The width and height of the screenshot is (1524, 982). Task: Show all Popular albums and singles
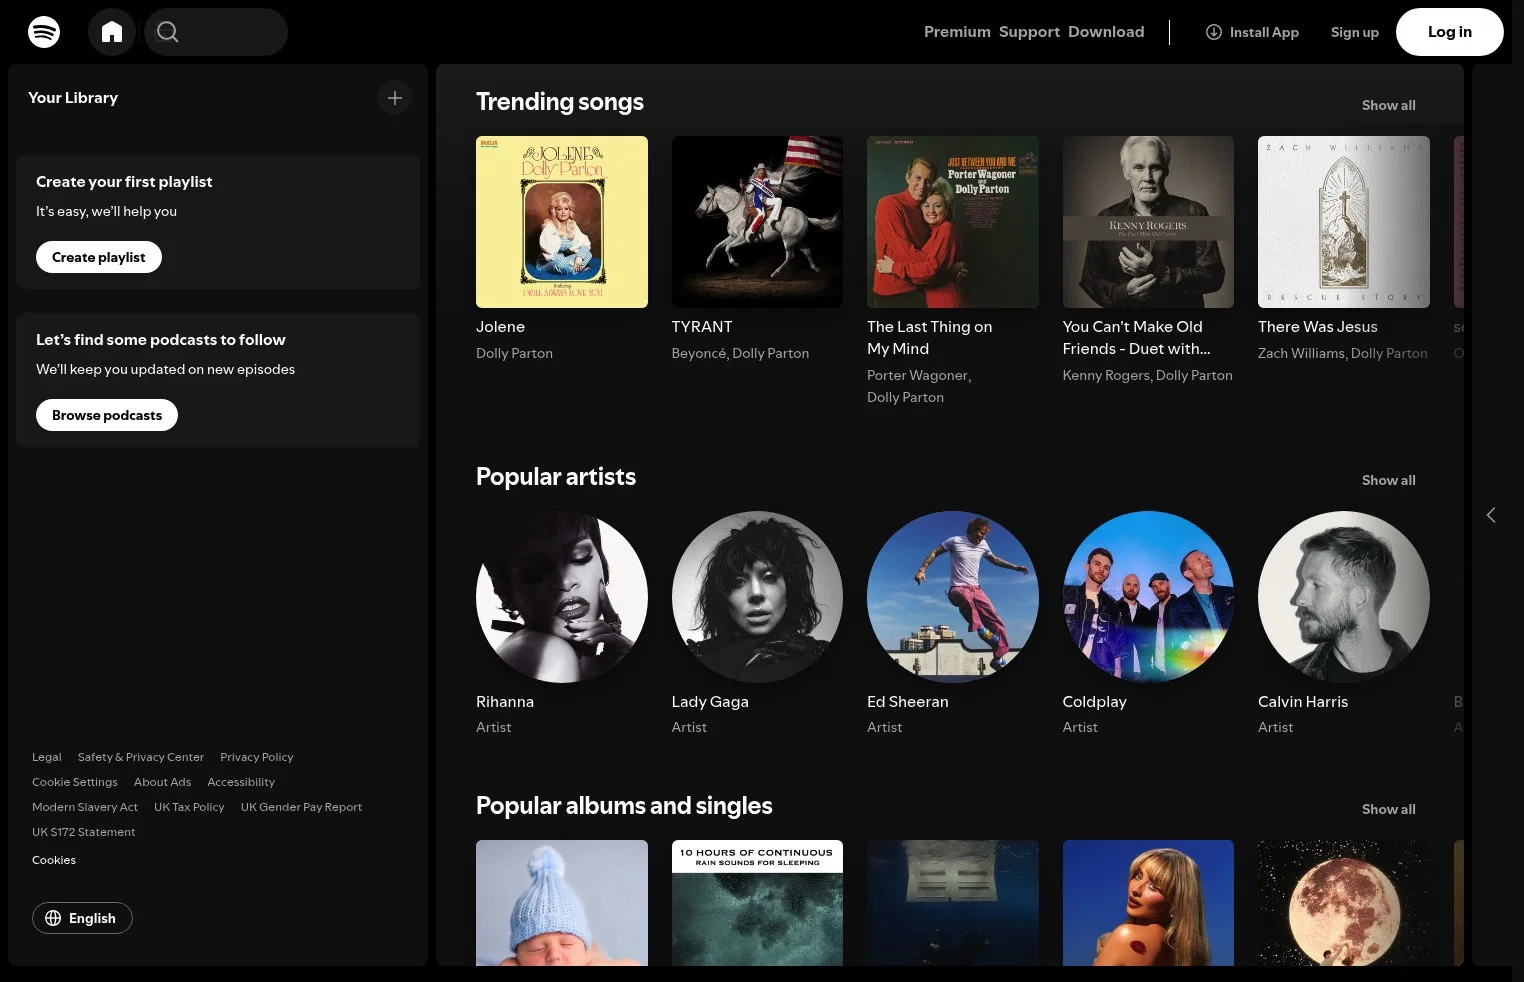click(1388, 809)
